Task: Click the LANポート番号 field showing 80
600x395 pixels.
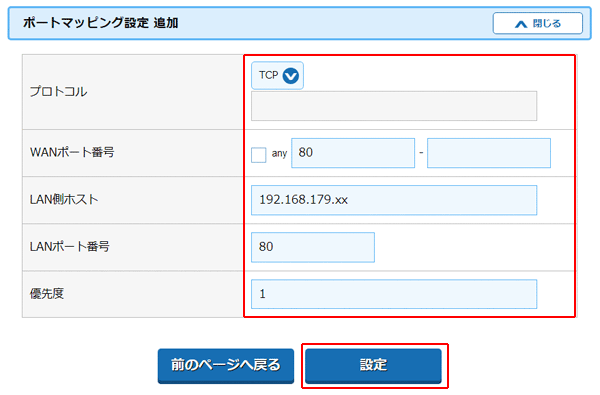Action: 313,247
